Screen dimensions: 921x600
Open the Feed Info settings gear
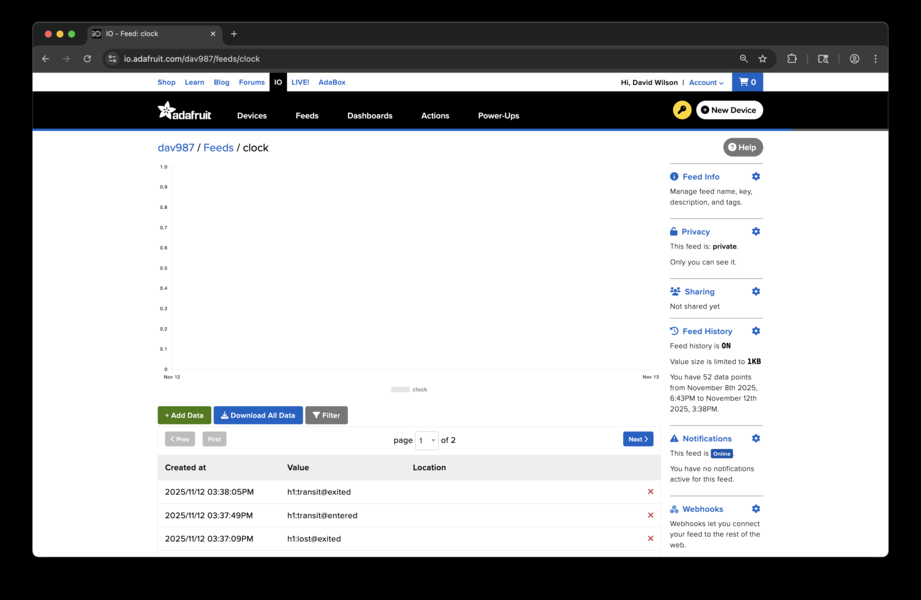[x=756, y=176]
